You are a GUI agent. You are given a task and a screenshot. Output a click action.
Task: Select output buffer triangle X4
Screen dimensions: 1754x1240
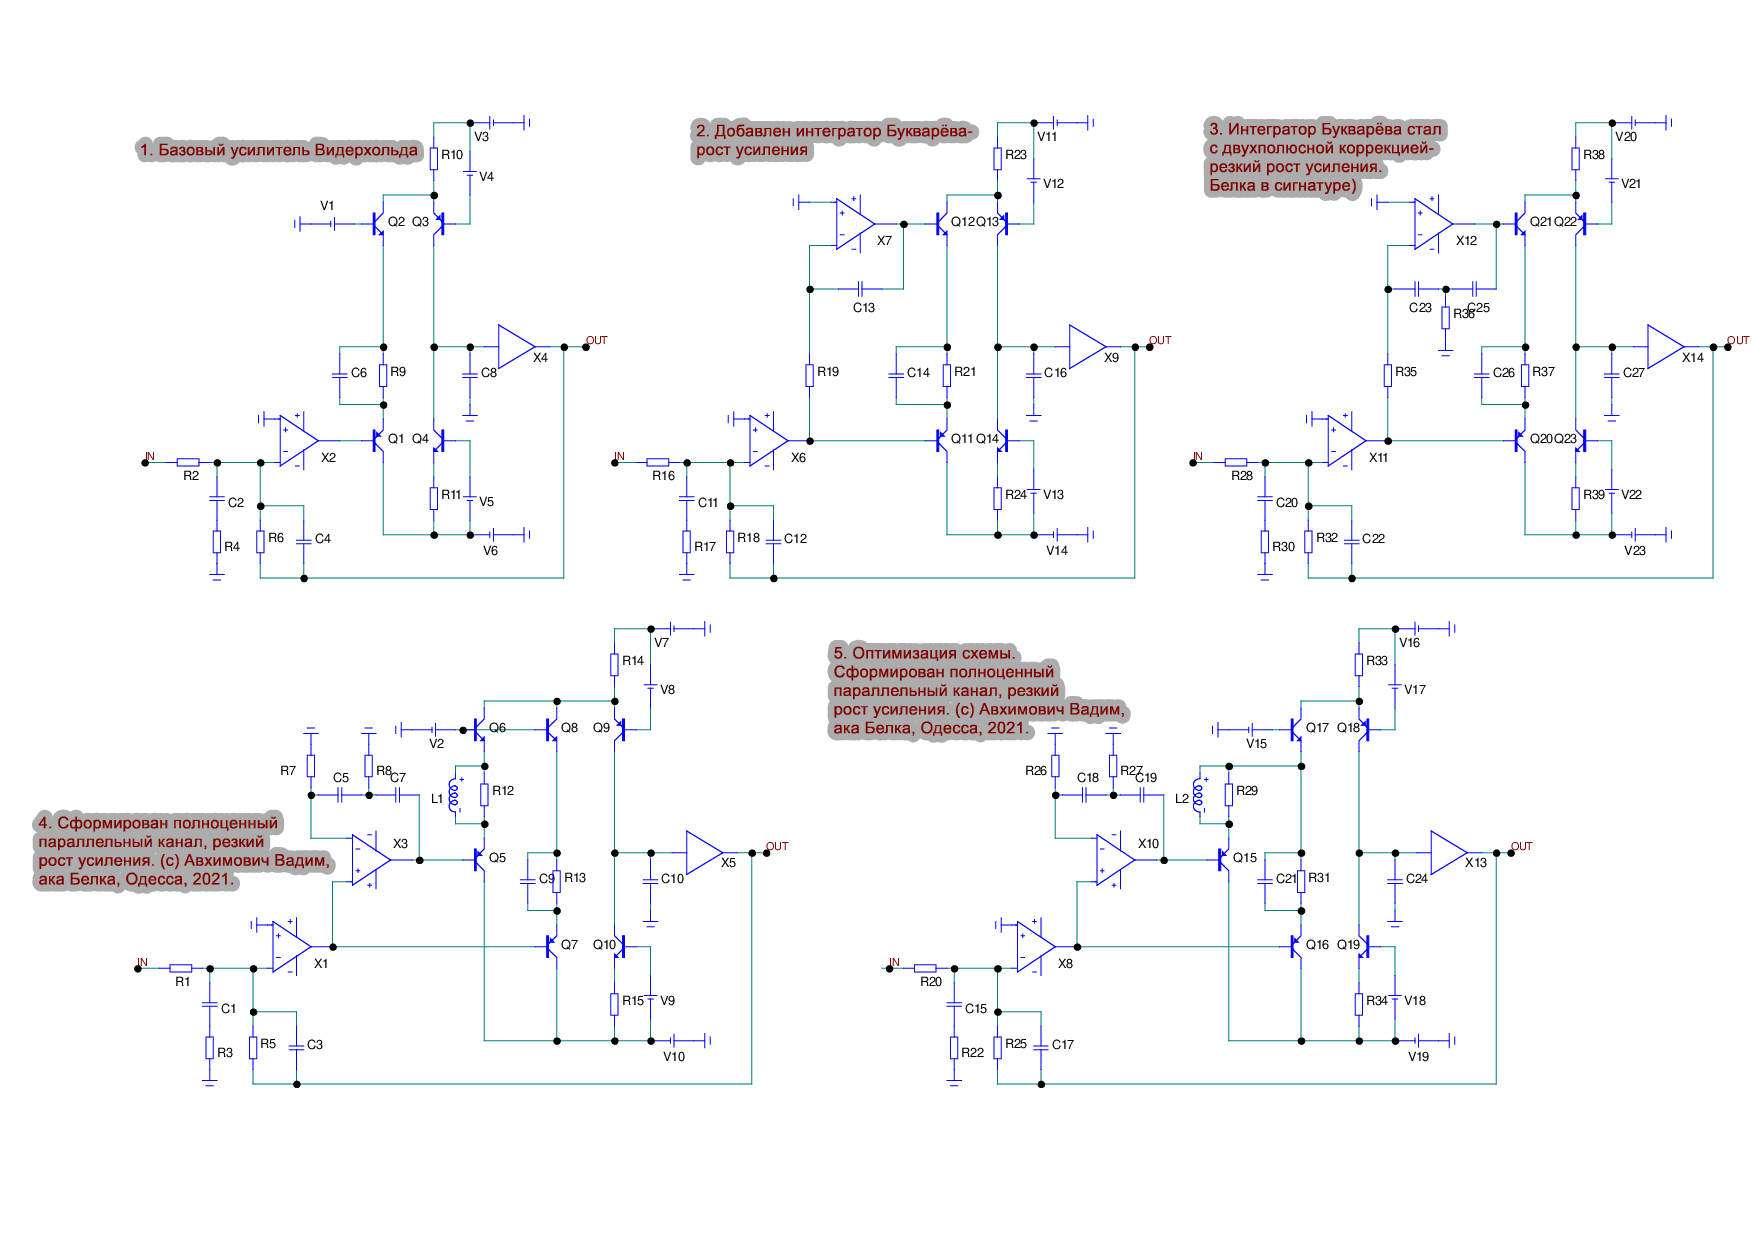(516, 347)
